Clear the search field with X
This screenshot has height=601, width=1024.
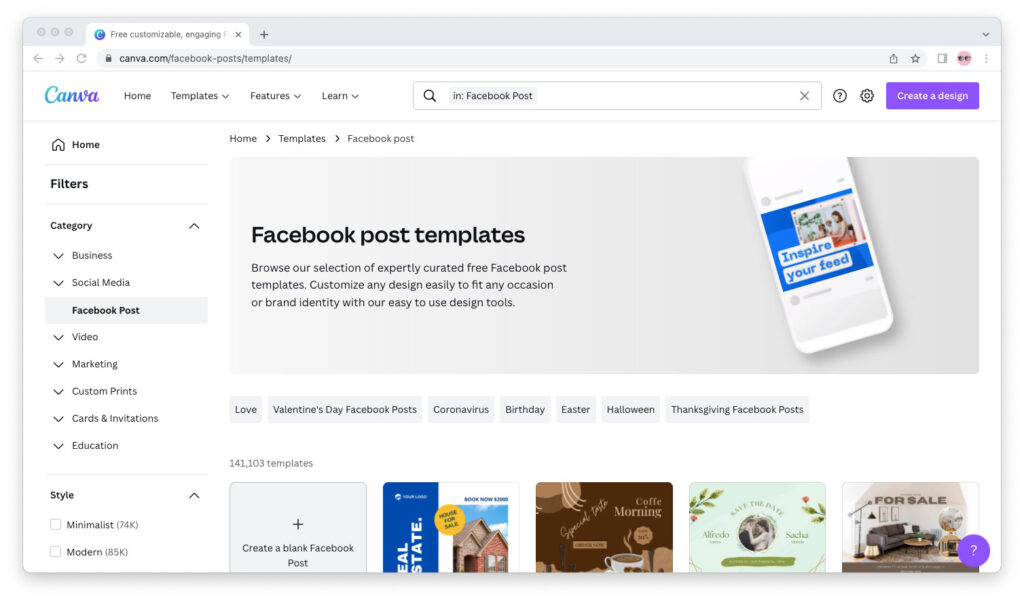tap(804, 95)
